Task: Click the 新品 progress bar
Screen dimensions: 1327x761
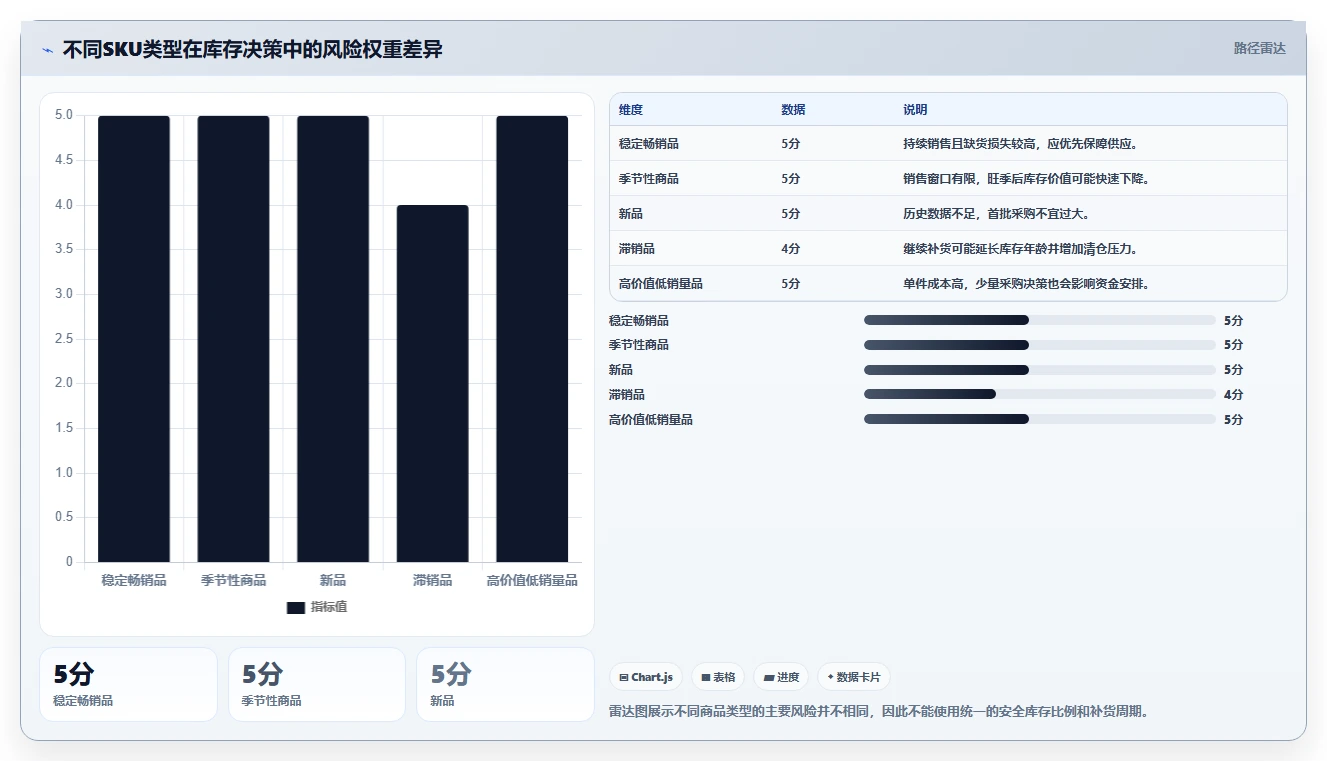Action: tap(1040, 370)
